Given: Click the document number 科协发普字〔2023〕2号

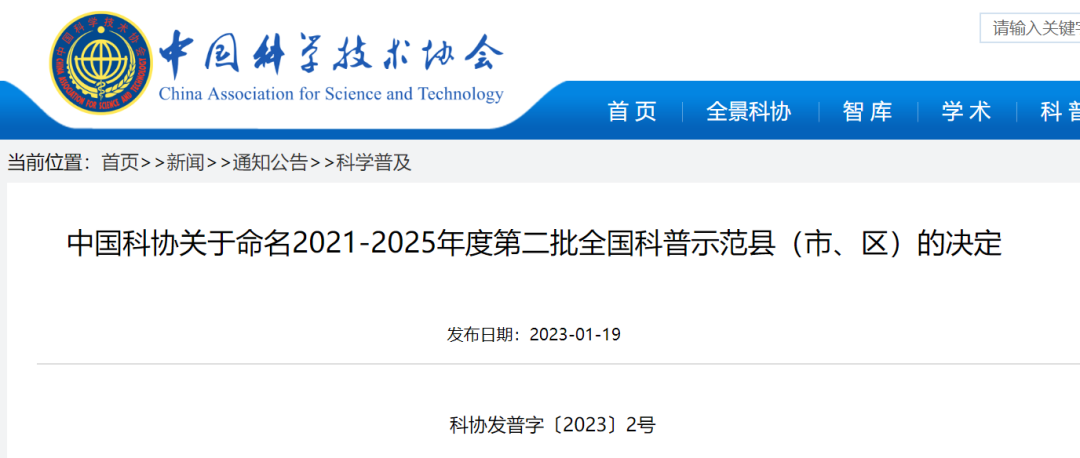Looking at the screenshot, I should 552,425.
